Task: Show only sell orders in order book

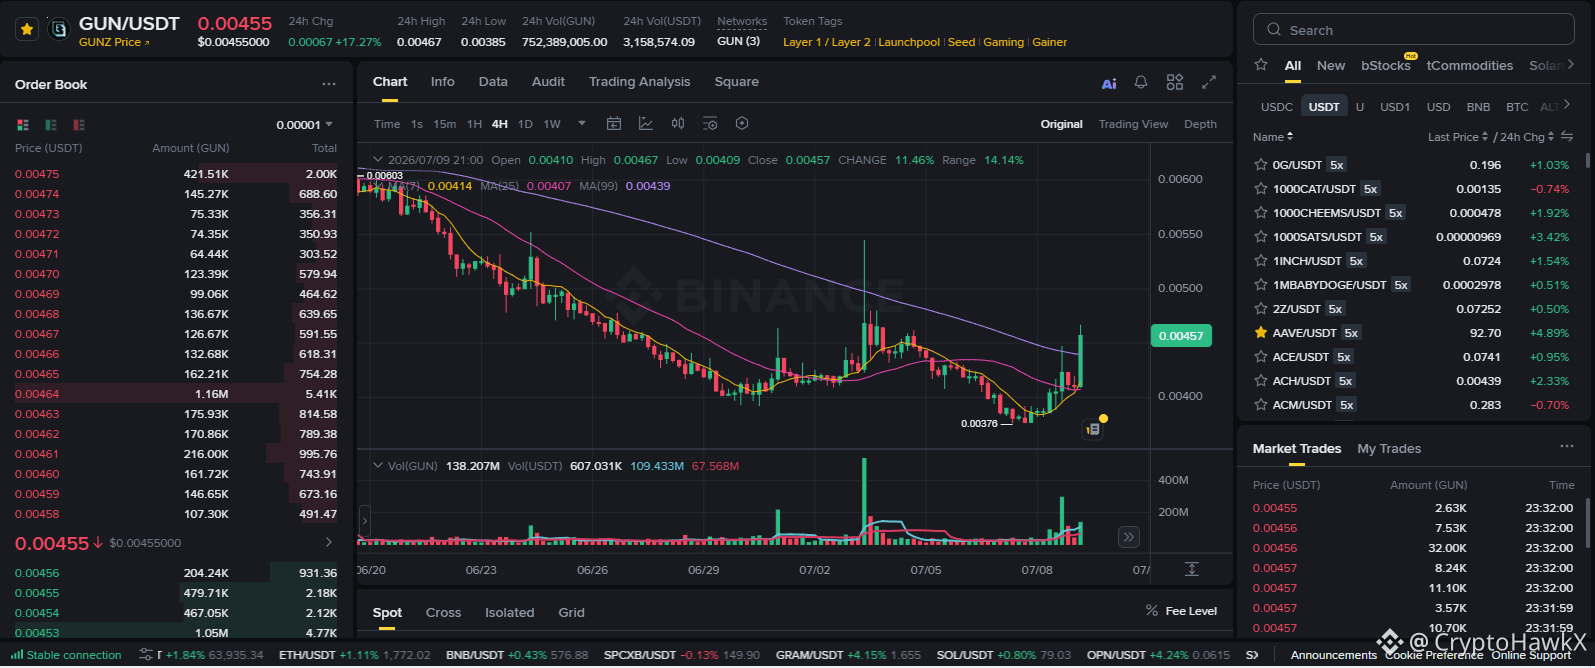Action: point(79,125)
